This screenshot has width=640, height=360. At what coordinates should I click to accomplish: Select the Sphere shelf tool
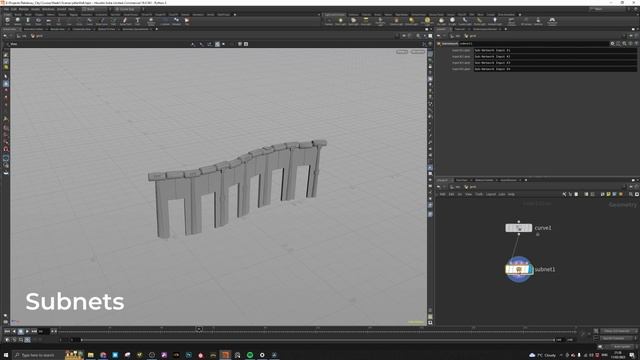pos(18,21)
